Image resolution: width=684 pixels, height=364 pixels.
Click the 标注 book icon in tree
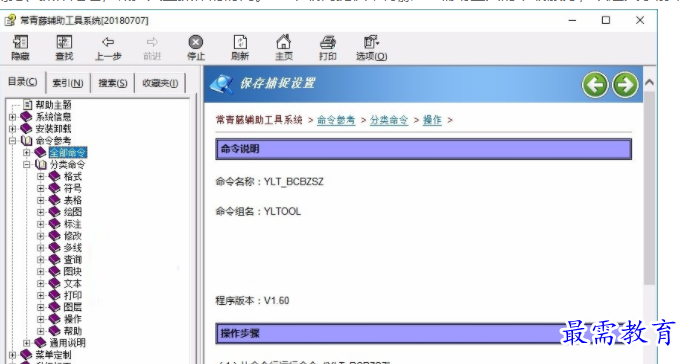point(55,224)
